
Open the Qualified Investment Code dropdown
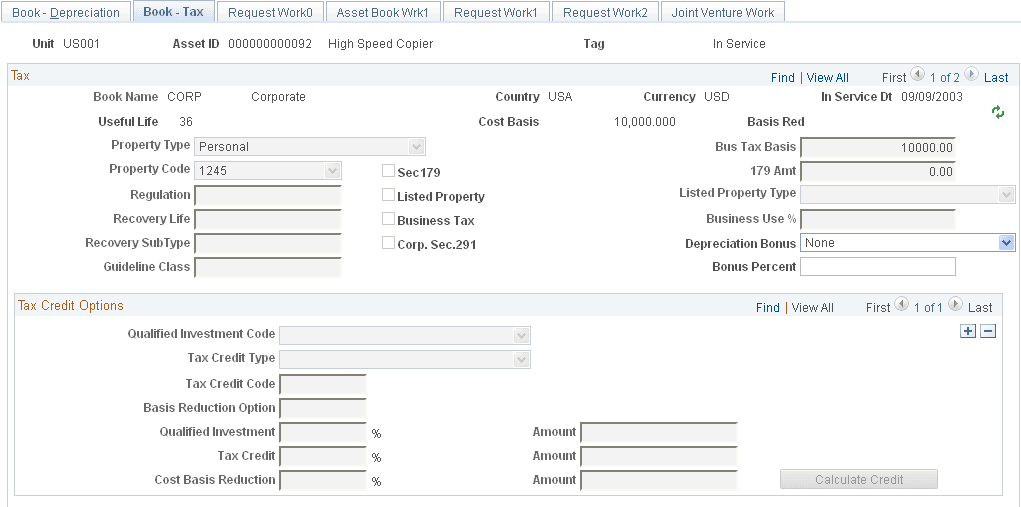click(405, 335)
